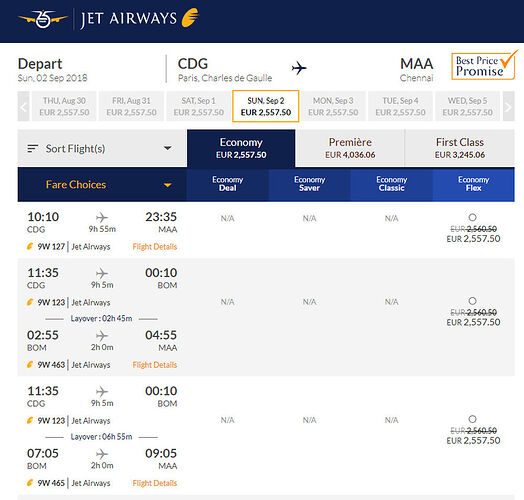The height and width of the screenshot is (500, 524).
Task: Show previous dates with left arrow
Action: [23, 106]
